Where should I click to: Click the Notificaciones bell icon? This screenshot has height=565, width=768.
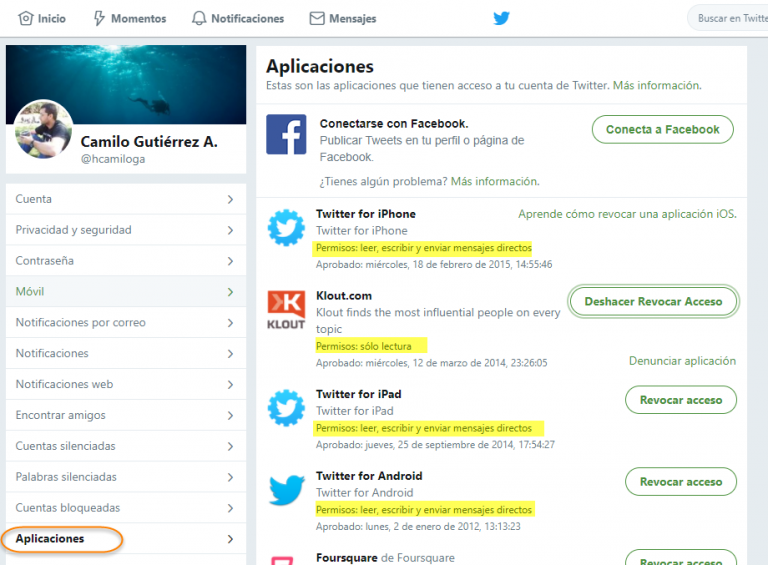pyautogui.click(x=198, y=18)
